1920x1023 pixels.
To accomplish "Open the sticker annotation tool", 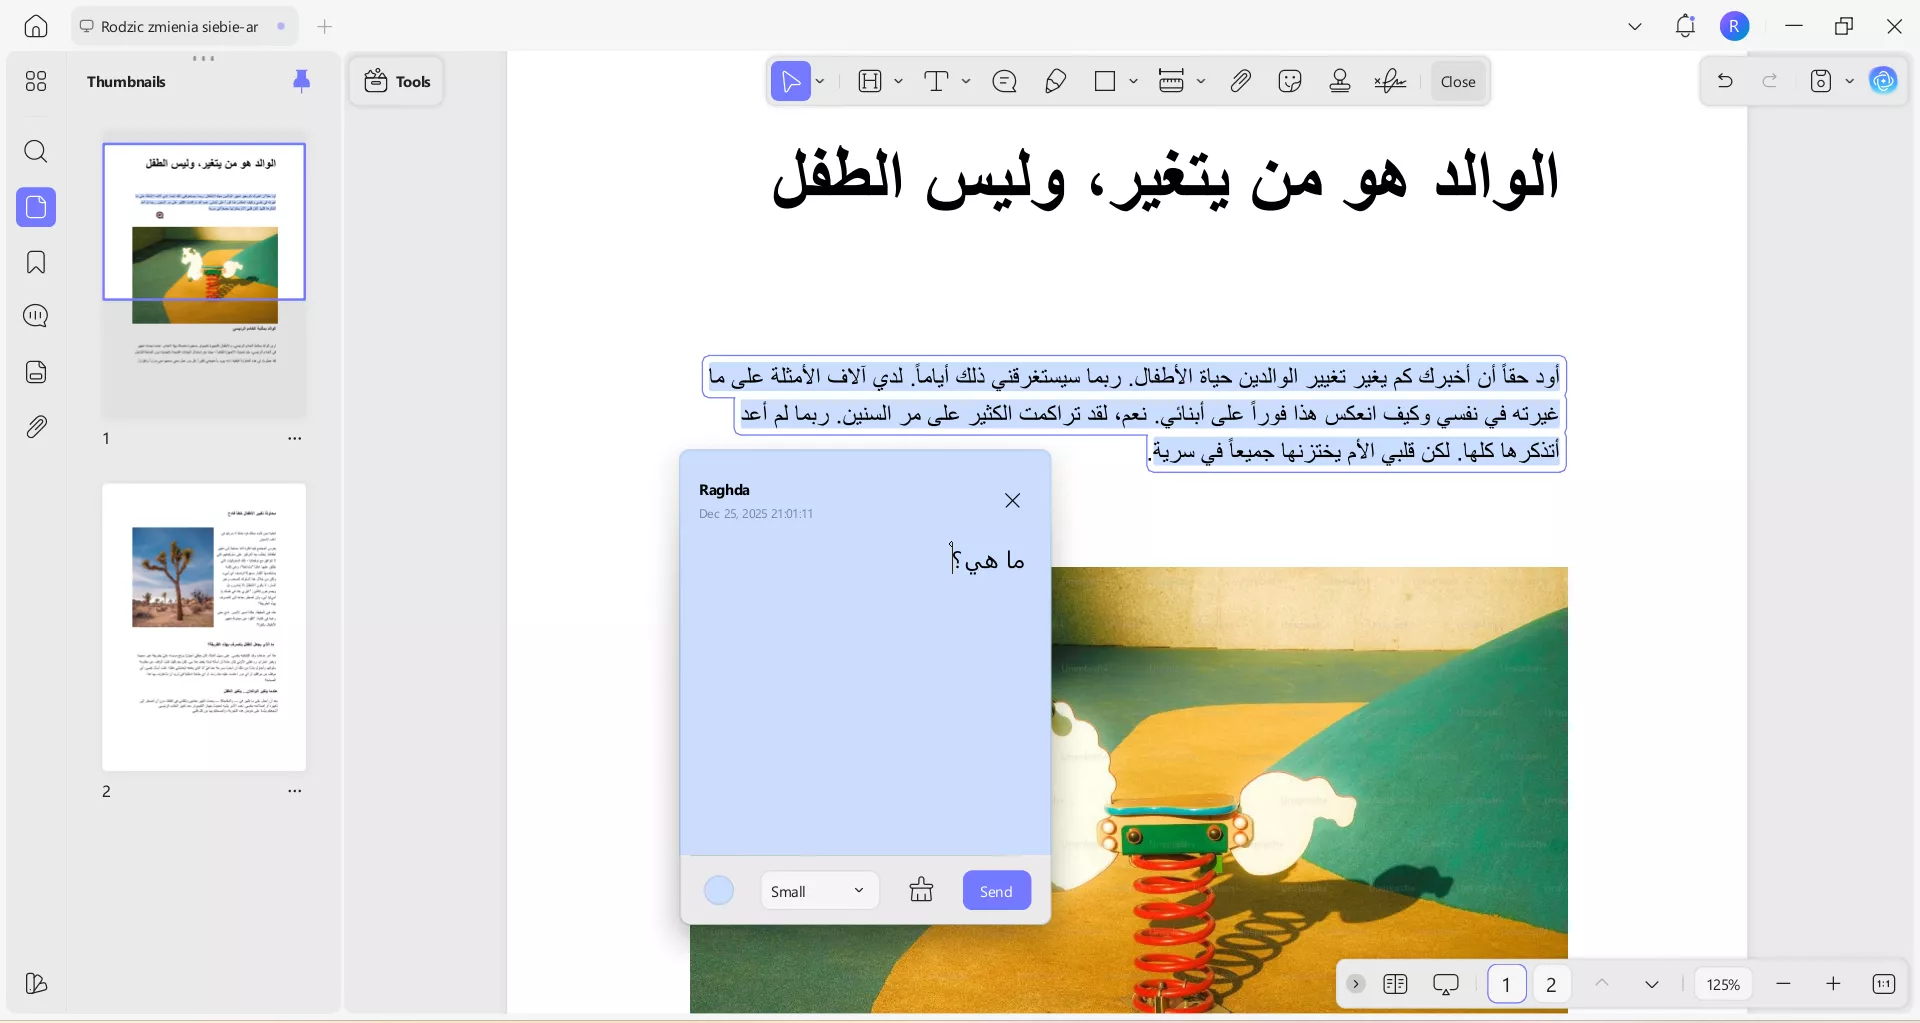I will [x=1290, y=81].
